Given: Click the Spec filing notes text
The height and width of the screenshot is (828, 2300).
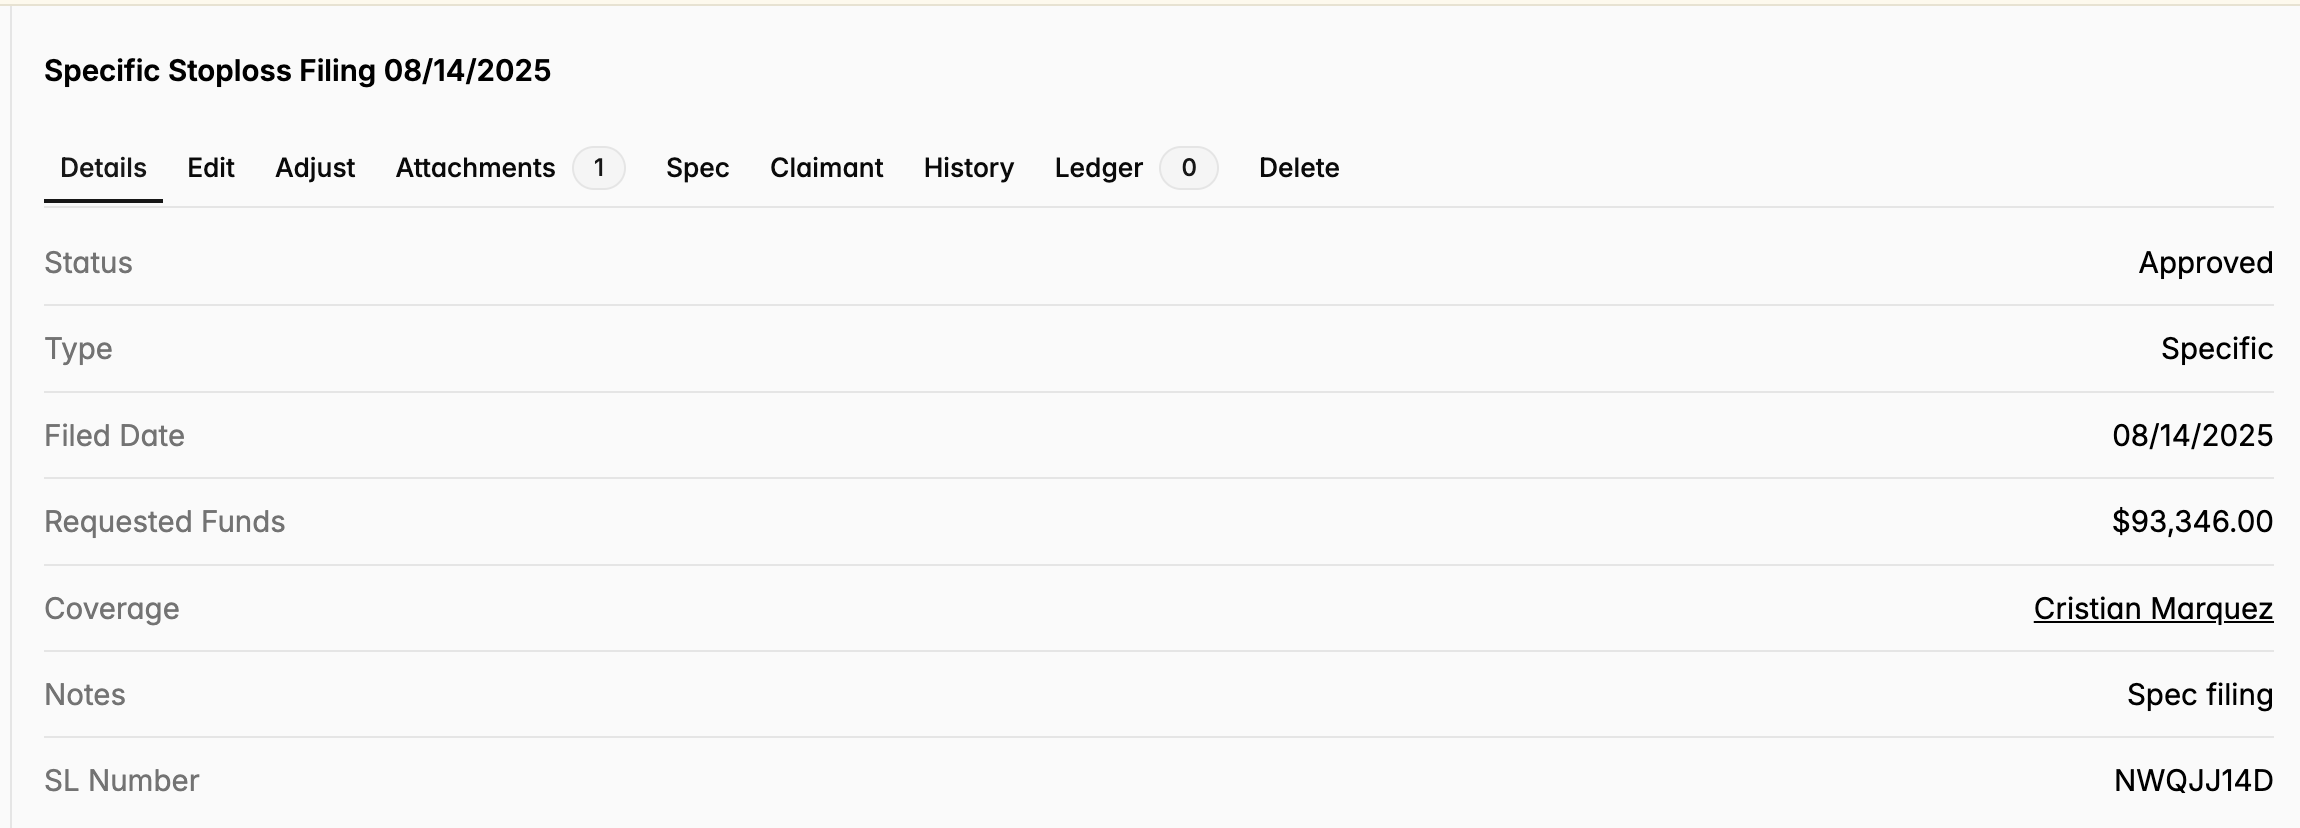Looking at the screenshot, I should tap(2200, 694).
